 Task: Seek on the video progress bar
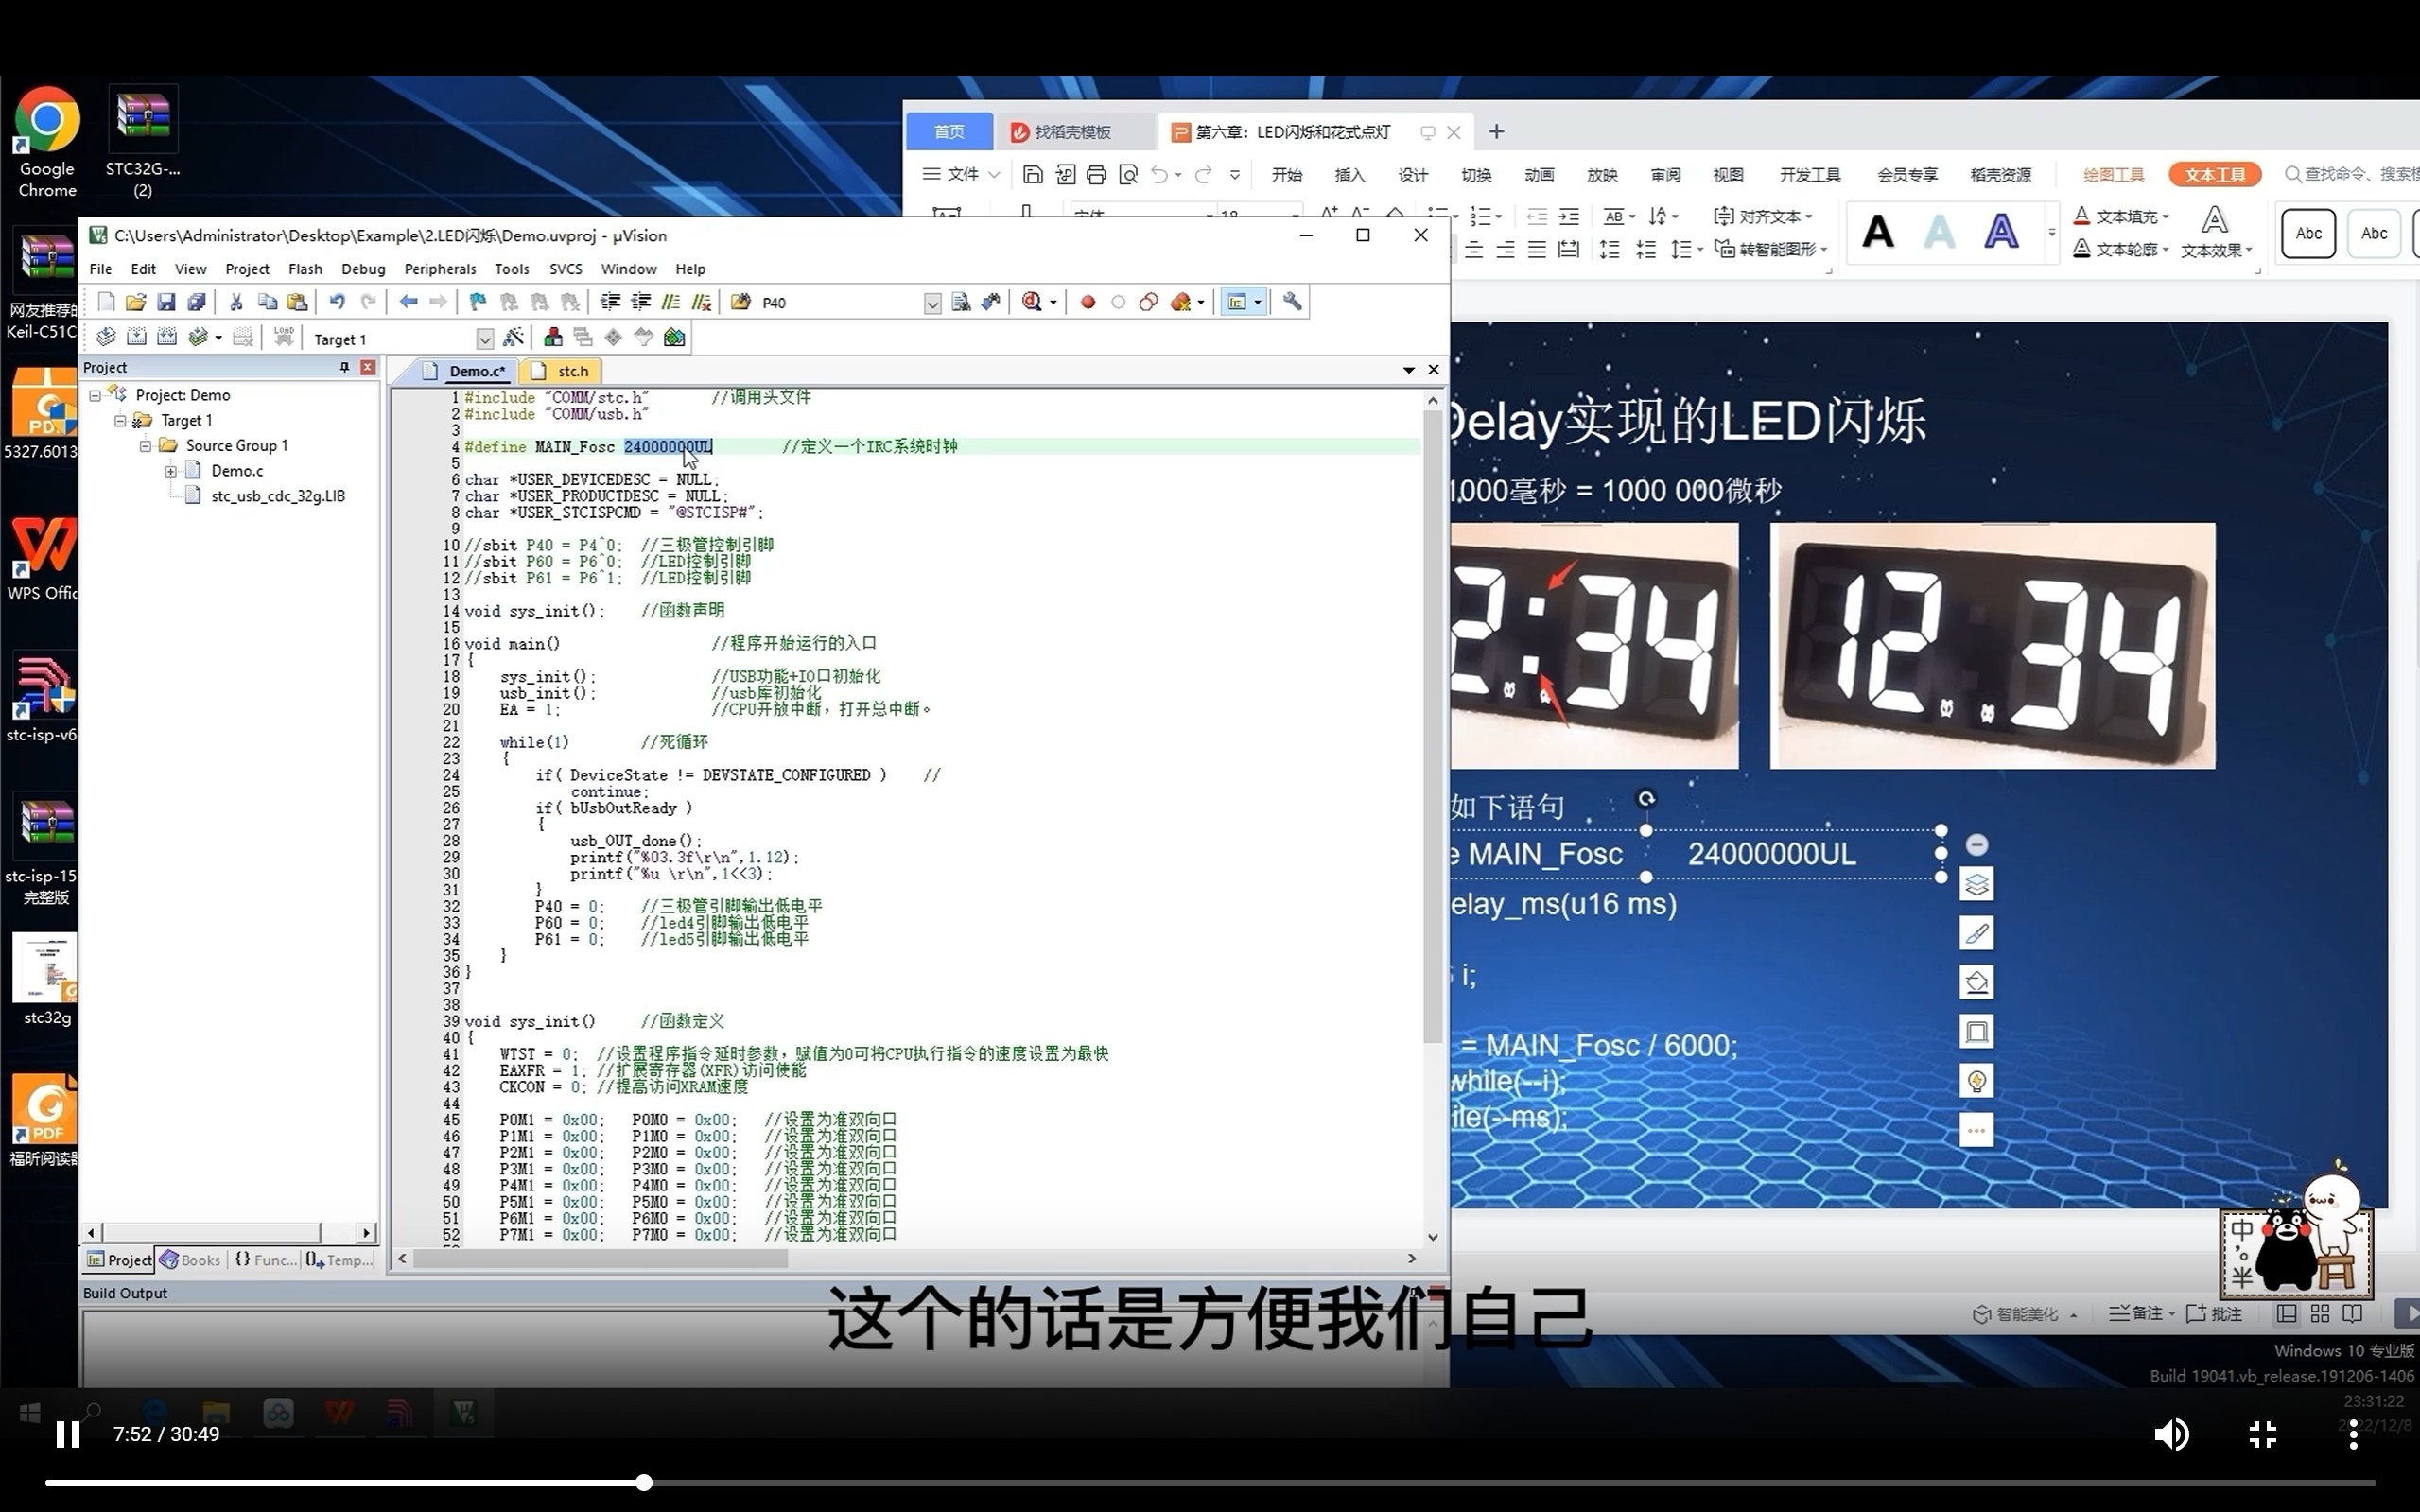pos(1210,1482)
